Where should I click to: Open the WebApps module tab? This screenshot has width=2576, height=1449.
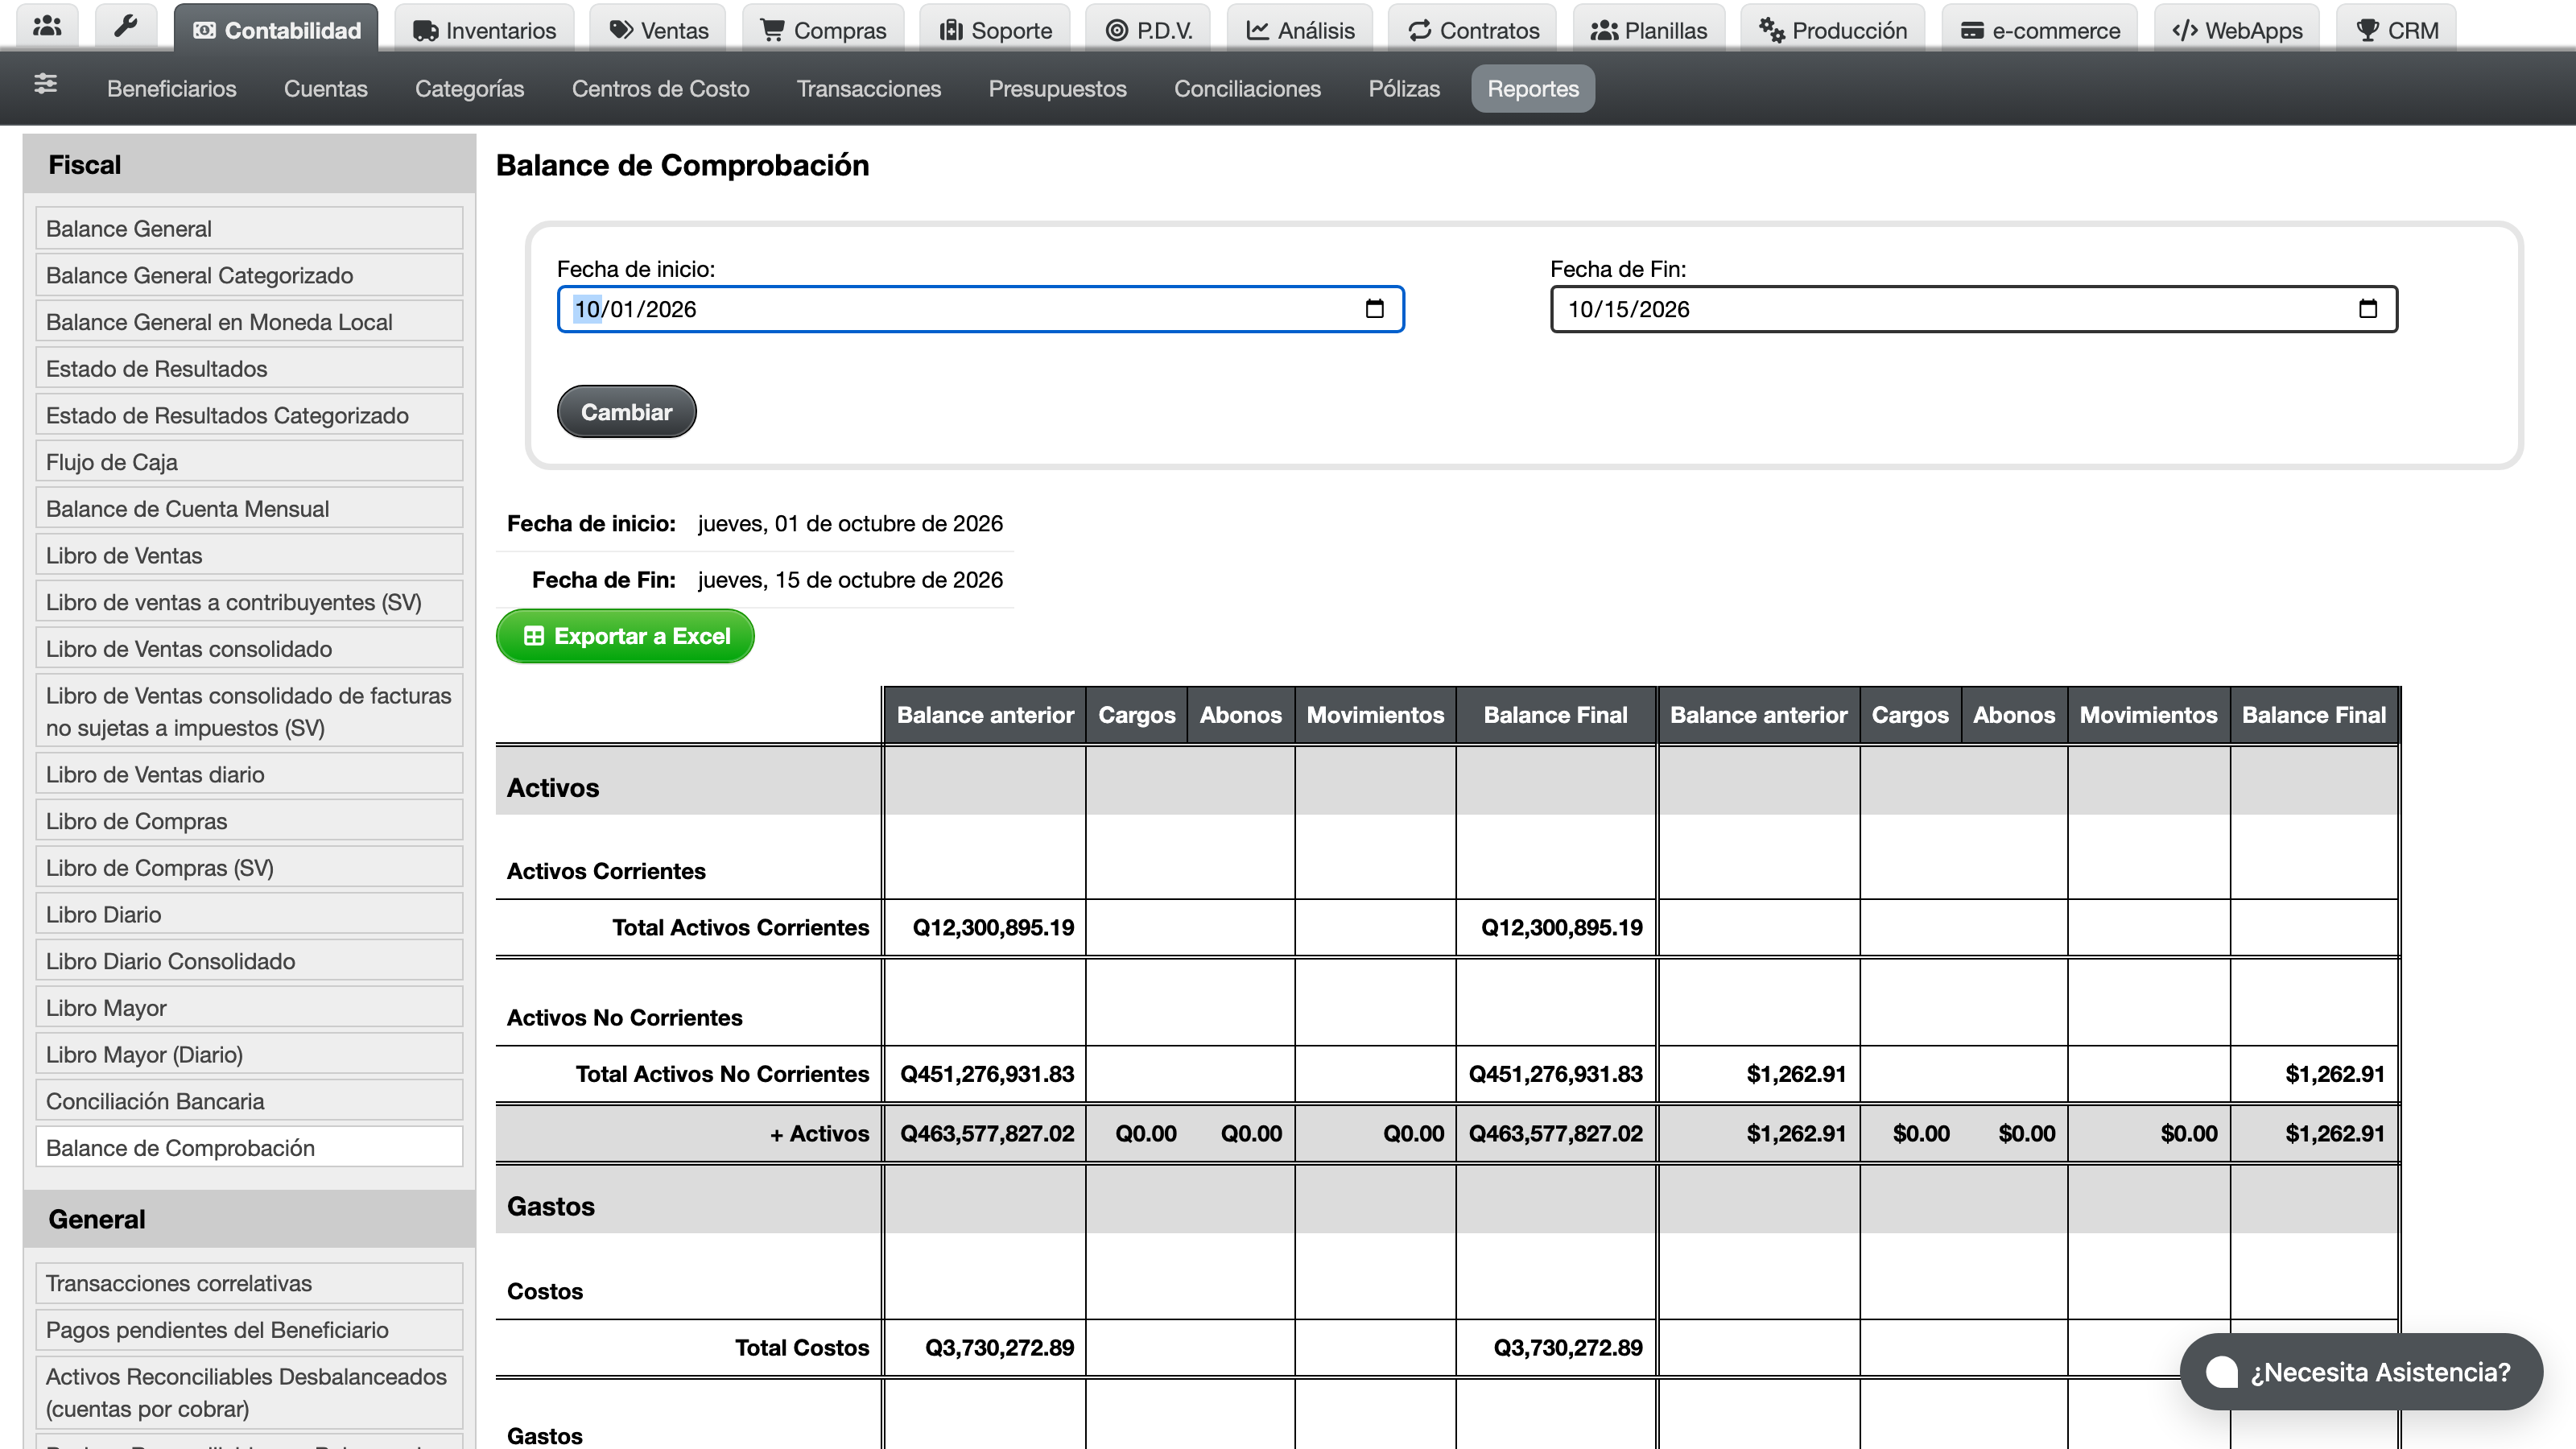2237,28
